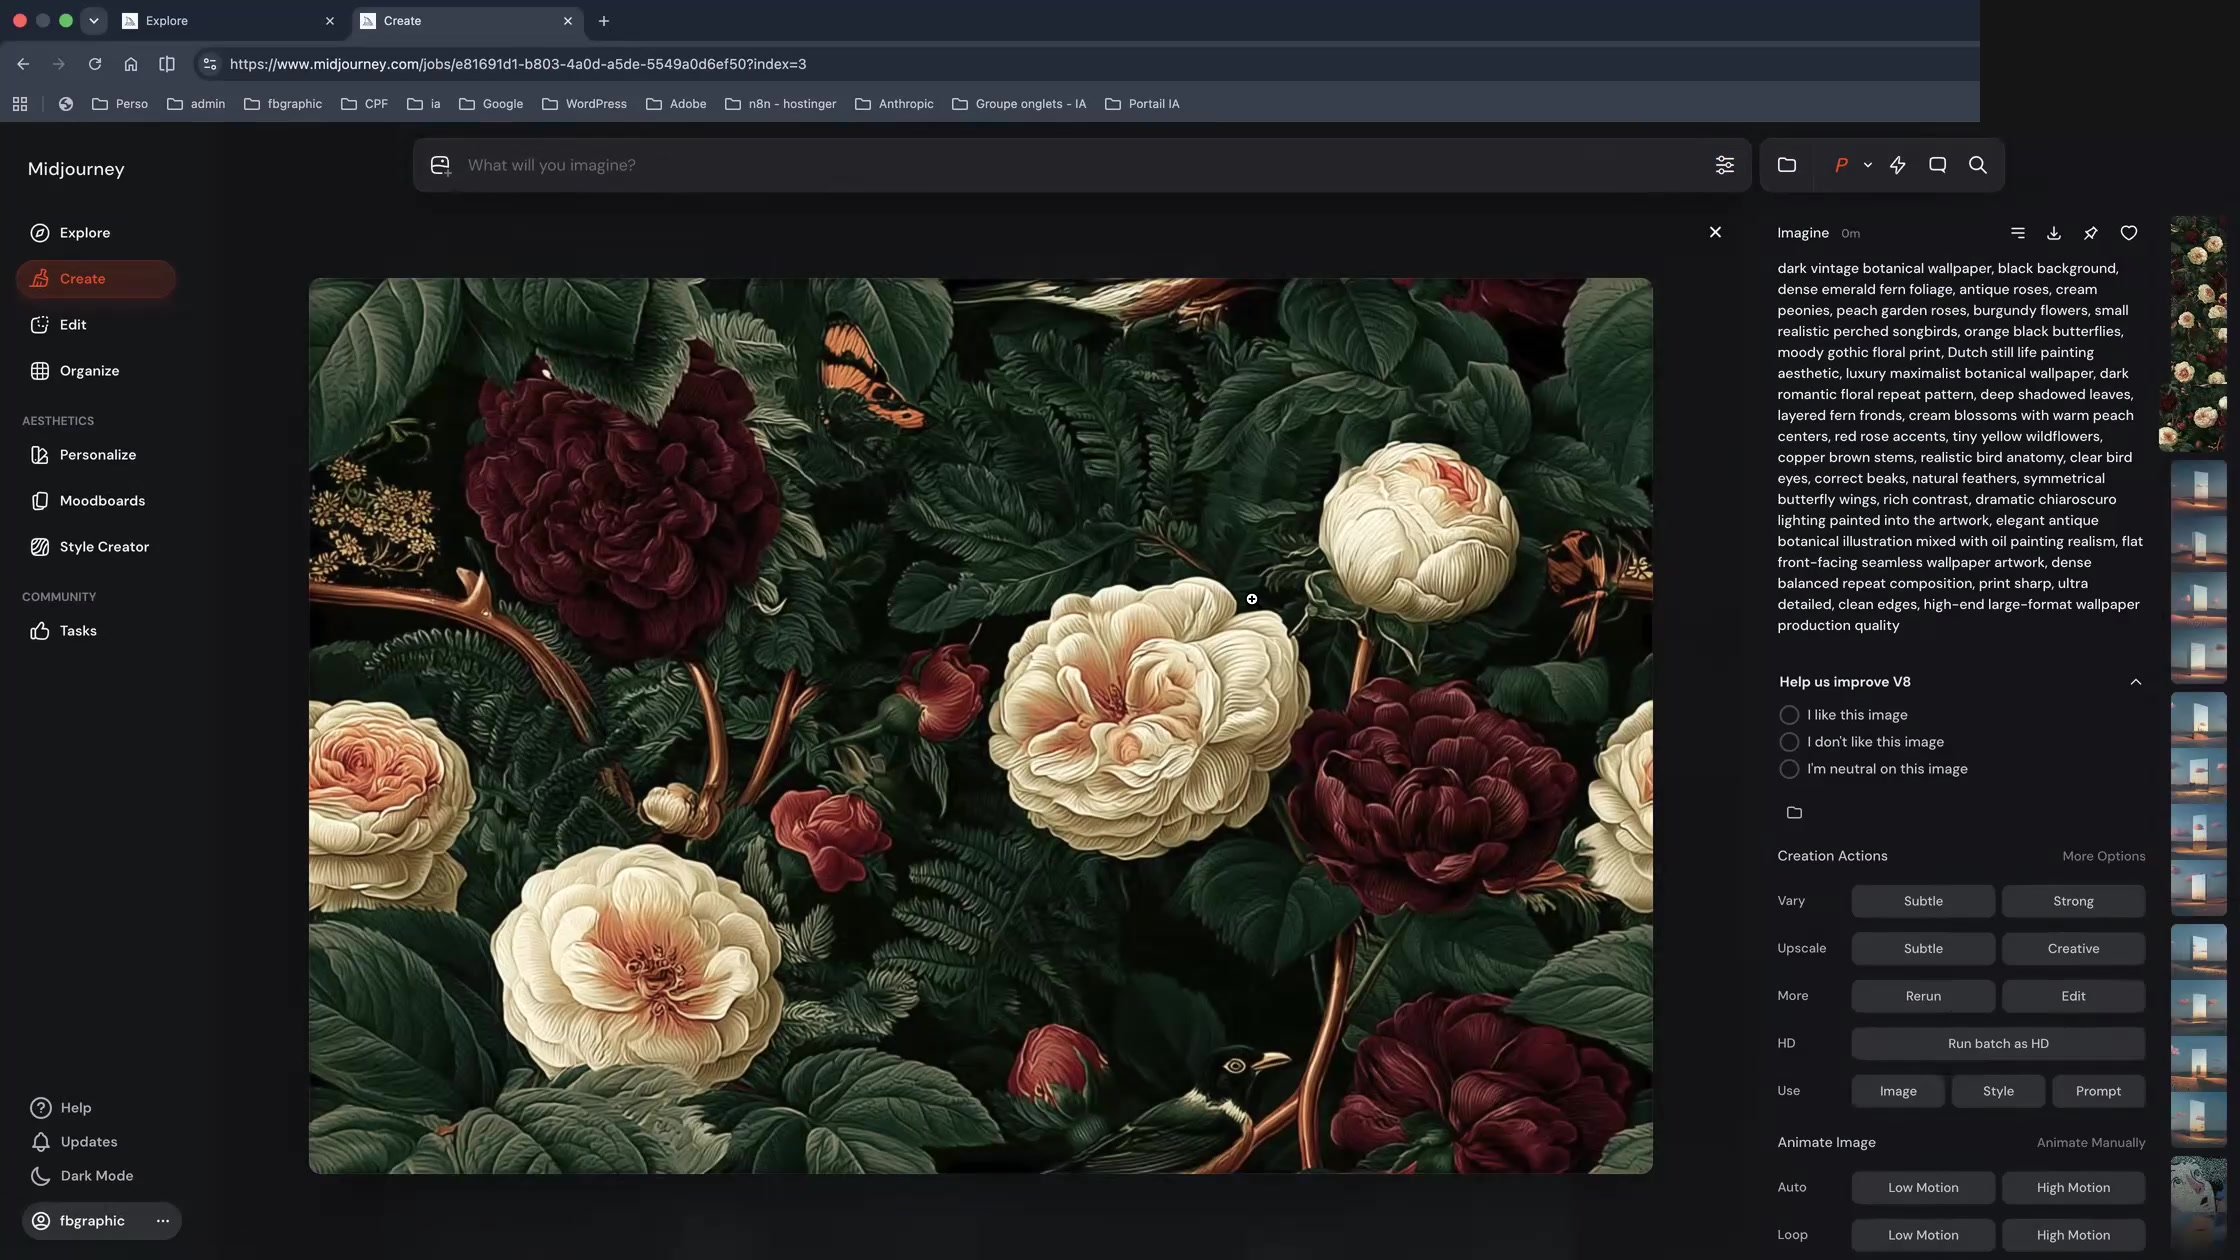
Task: Switch to the Explore browser tab
Action: [228, 21]
